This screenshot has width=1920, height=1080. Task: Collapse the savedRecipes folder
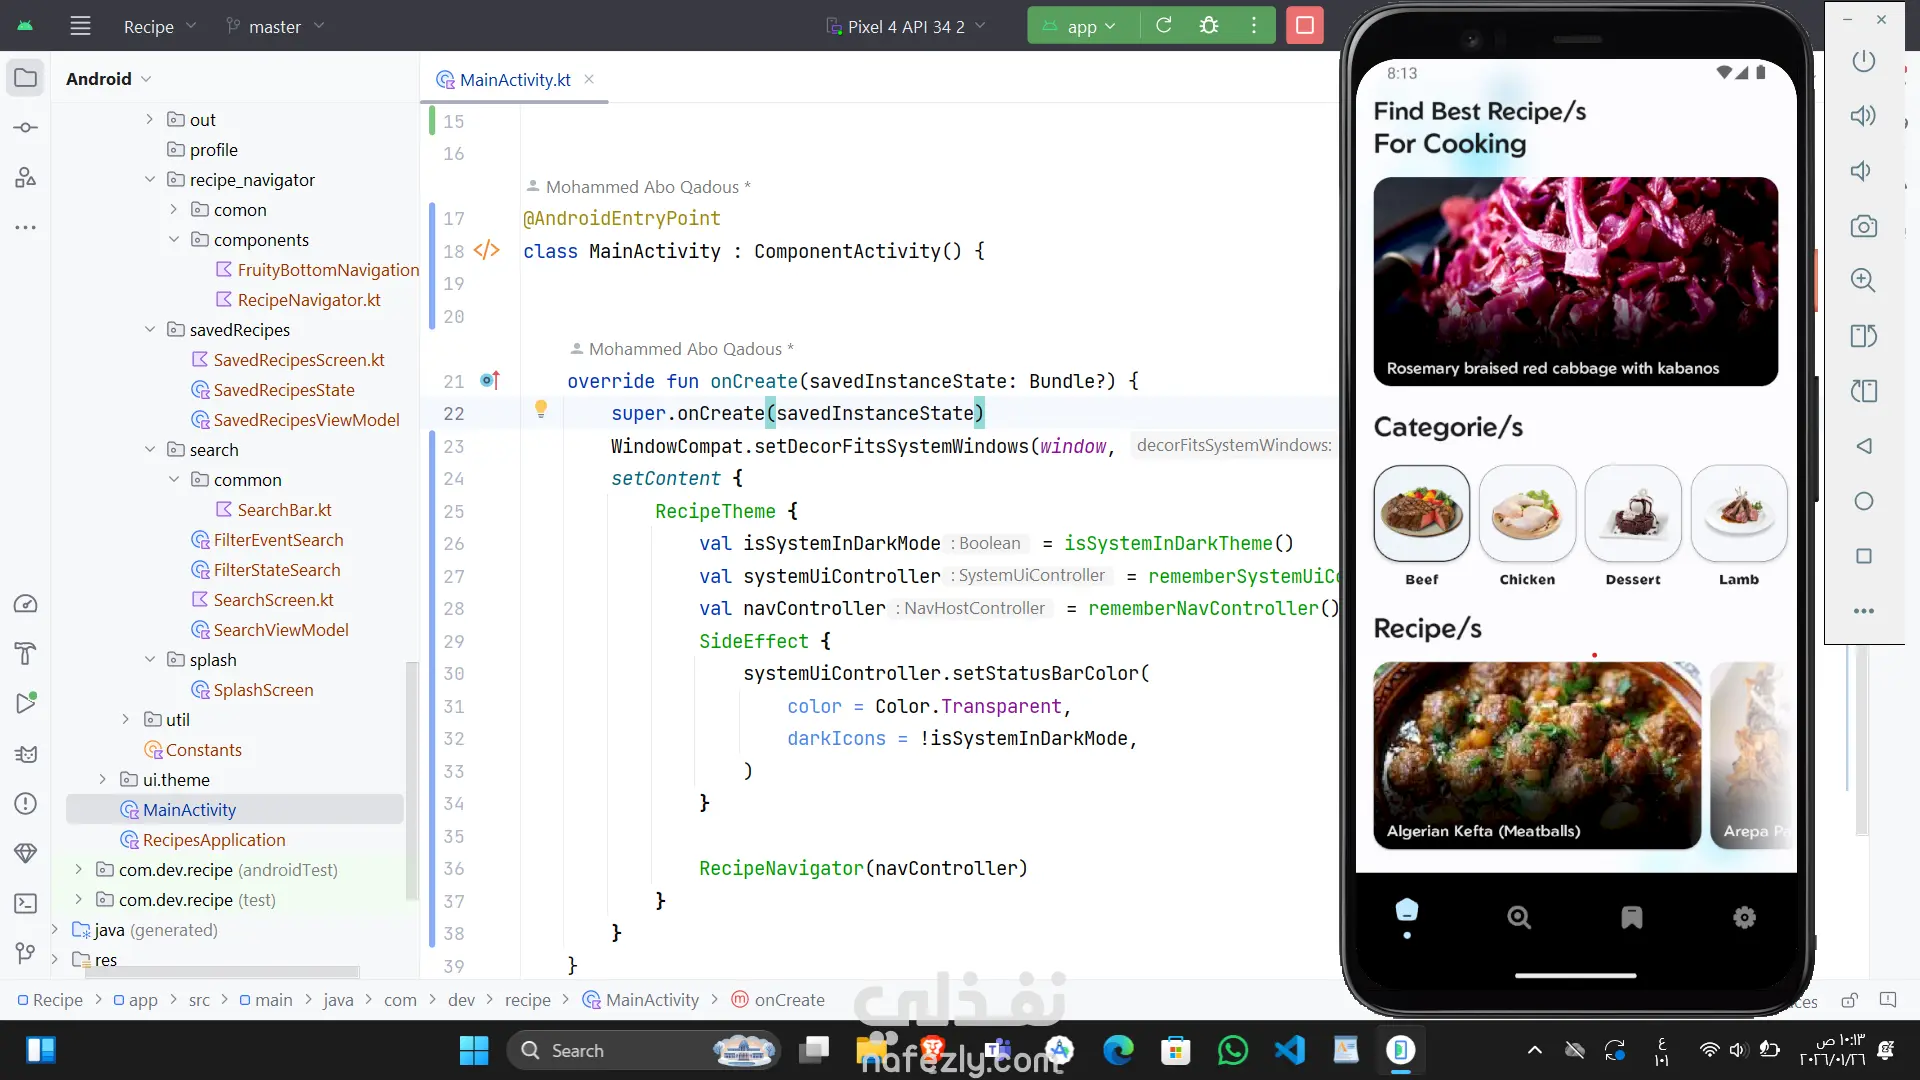coord(150,330)
